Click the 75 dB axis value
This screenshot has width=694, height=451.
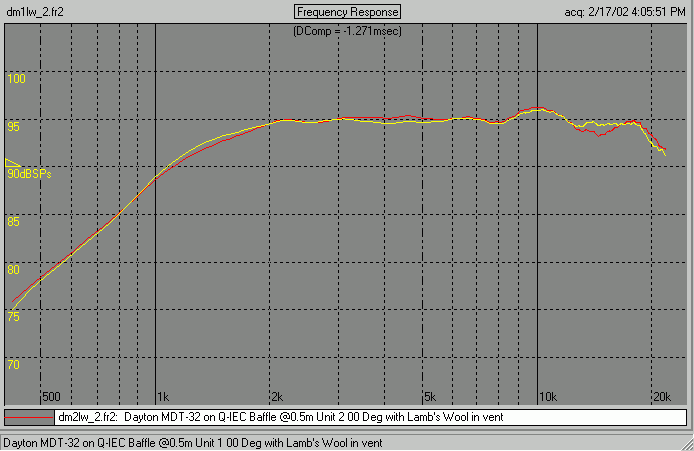[14, 317]
